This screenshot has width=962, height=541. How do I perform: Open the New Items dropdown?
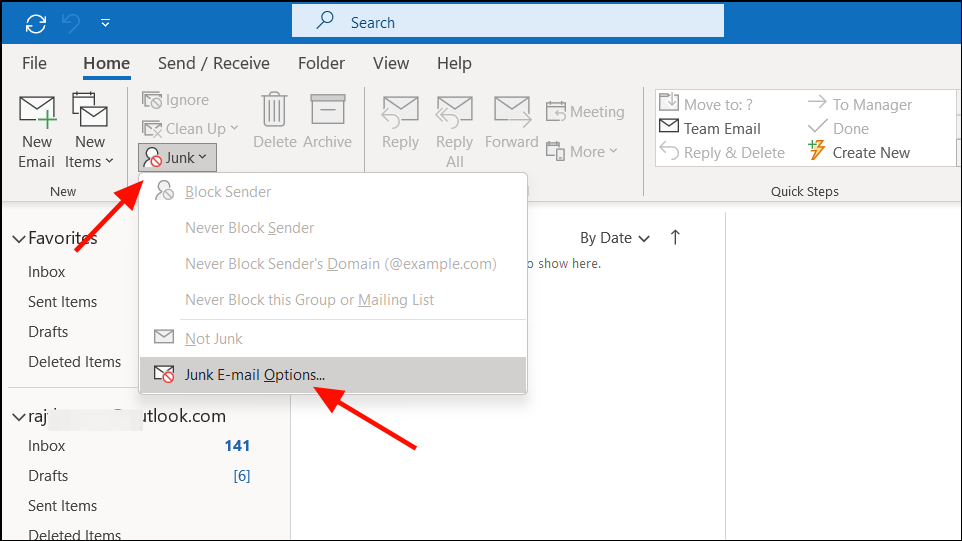click(x=90, y=131)
